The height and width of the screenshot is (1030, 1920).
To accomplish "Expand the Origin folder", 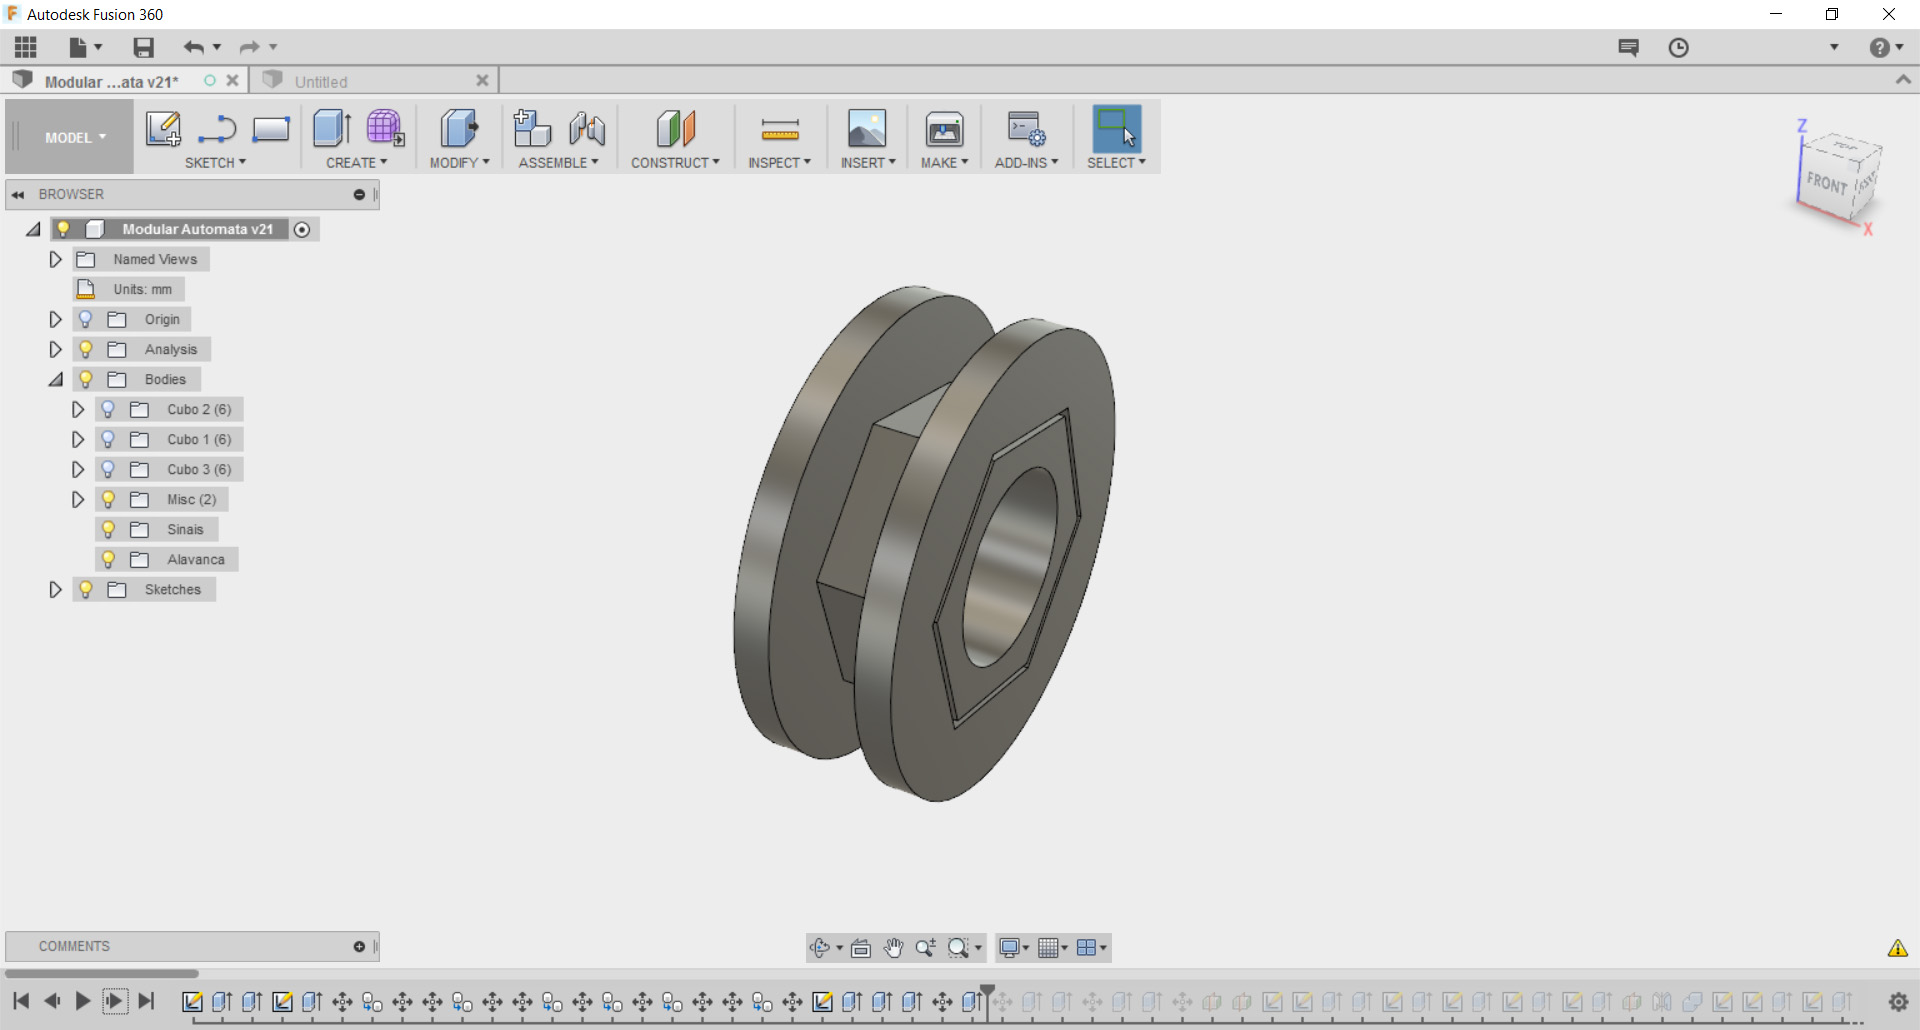I will [56, 319].
